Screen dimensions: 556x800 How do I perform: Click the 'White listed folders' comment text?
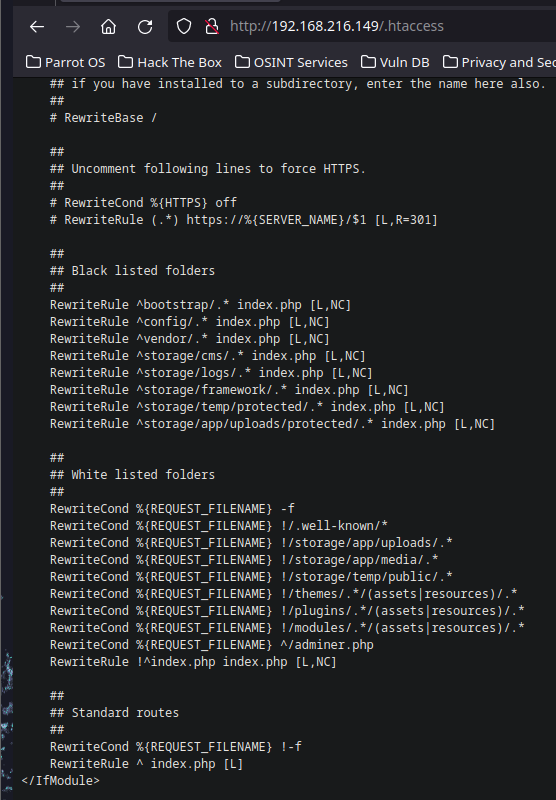pos(143,474)
